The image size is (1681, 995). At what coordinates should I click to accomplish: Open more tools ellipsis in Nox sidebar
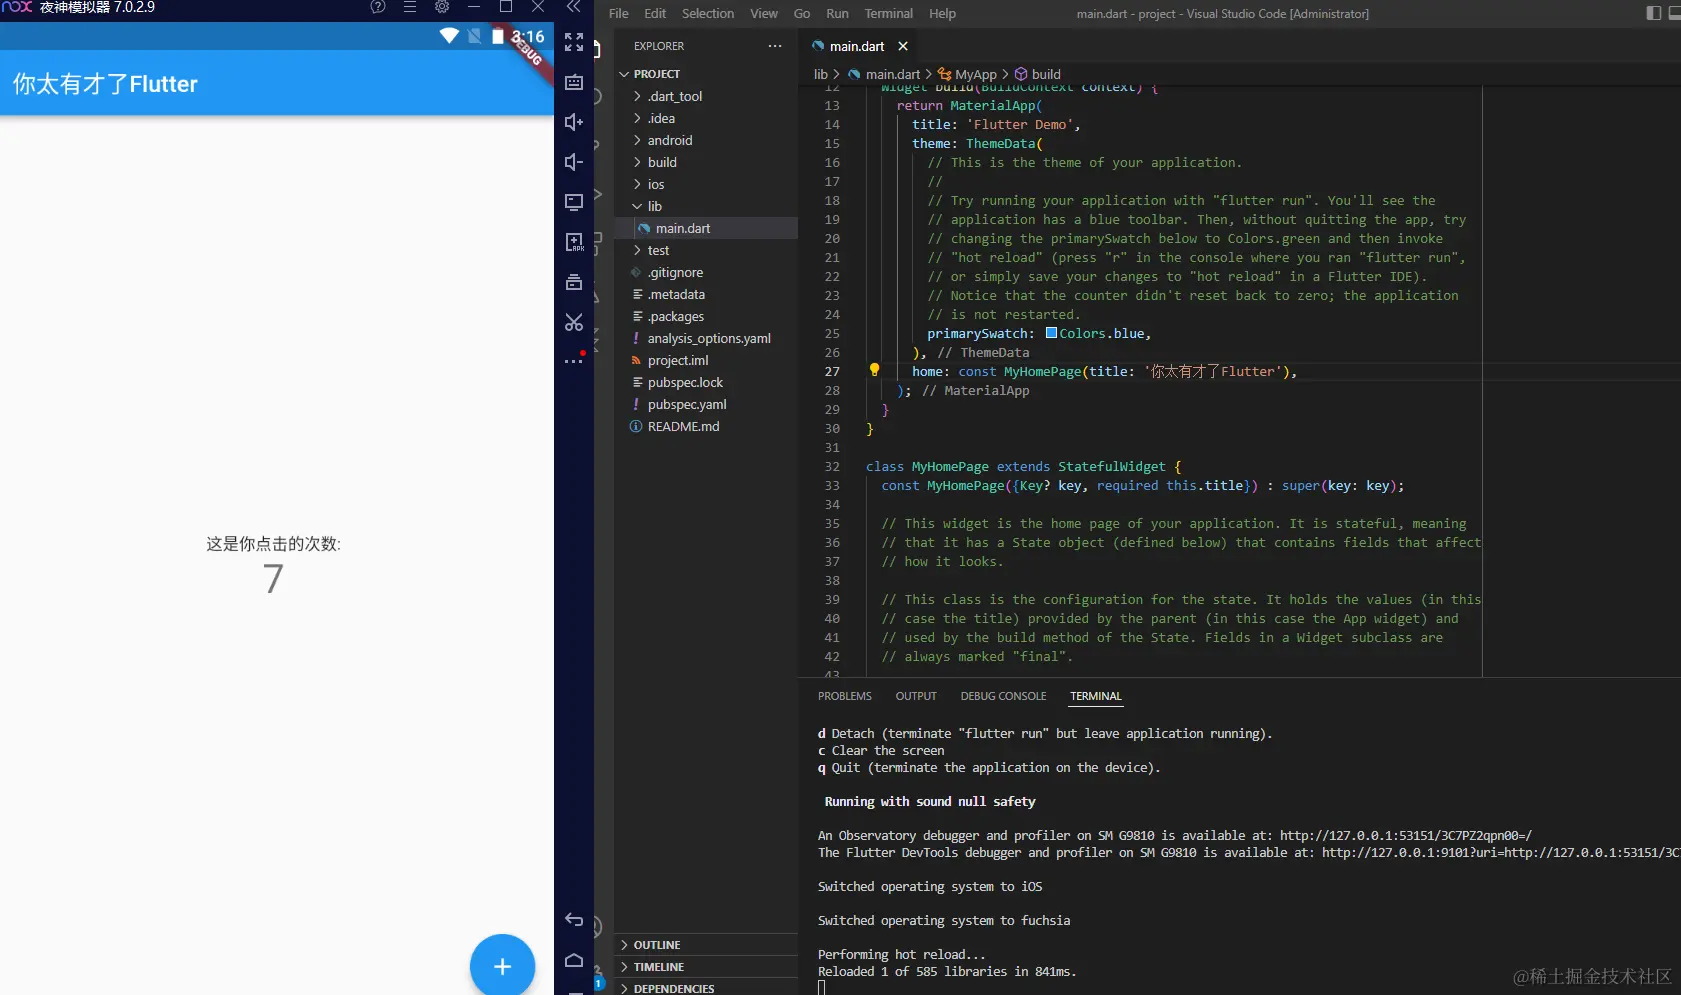click(x=574, y=360)
